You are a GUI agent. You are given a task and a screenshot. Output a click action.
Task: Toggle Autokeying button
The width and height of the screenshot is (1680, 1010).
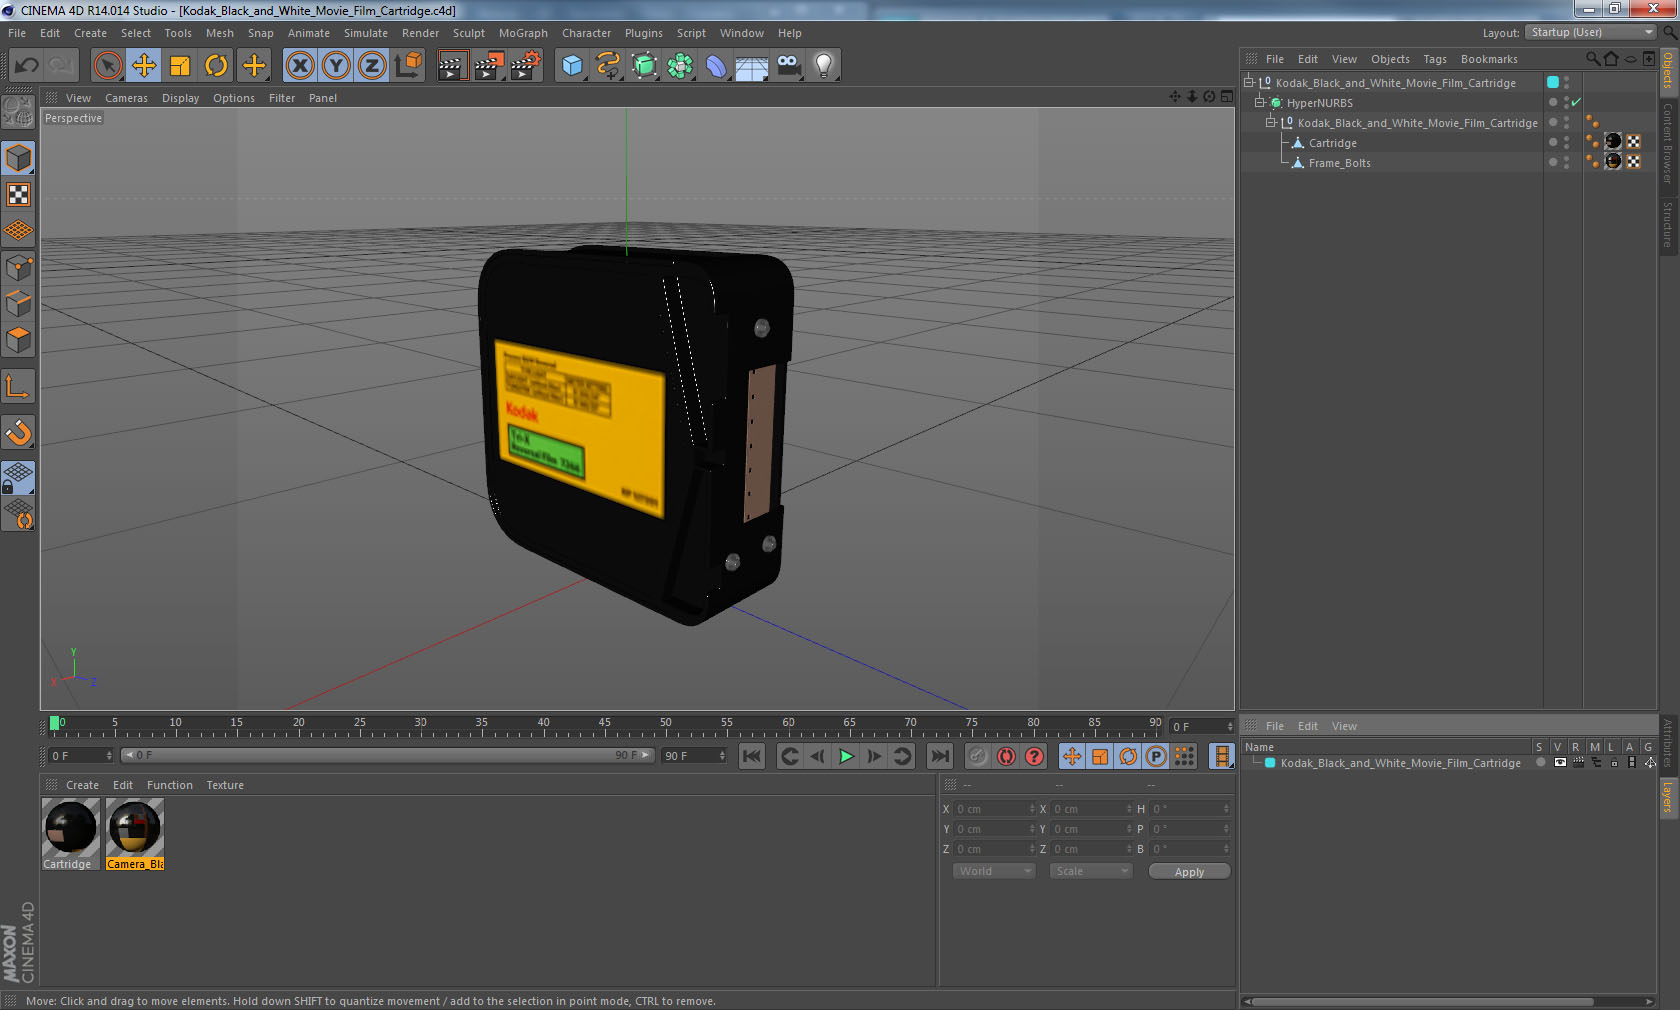[1006, 756]
